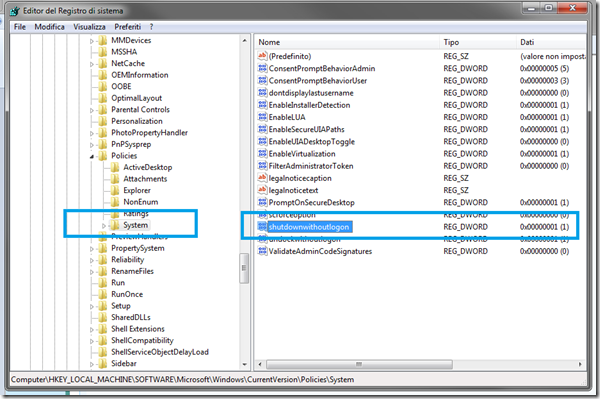Expand the NetCache tree node
The image size is (600, 399).
point(92,64)
